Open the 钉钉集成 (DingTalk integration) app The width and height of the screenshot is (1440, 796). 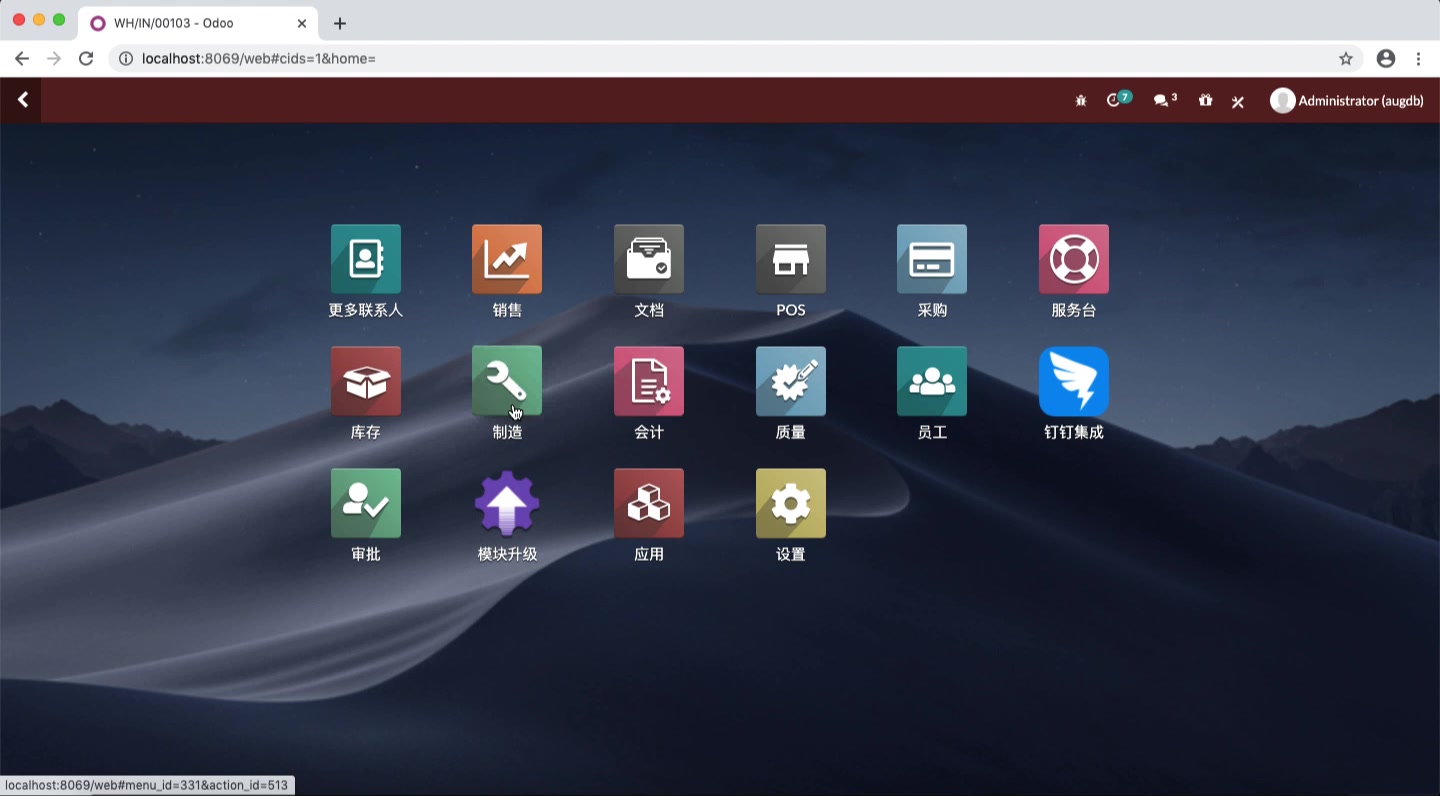click(1073, 392)
